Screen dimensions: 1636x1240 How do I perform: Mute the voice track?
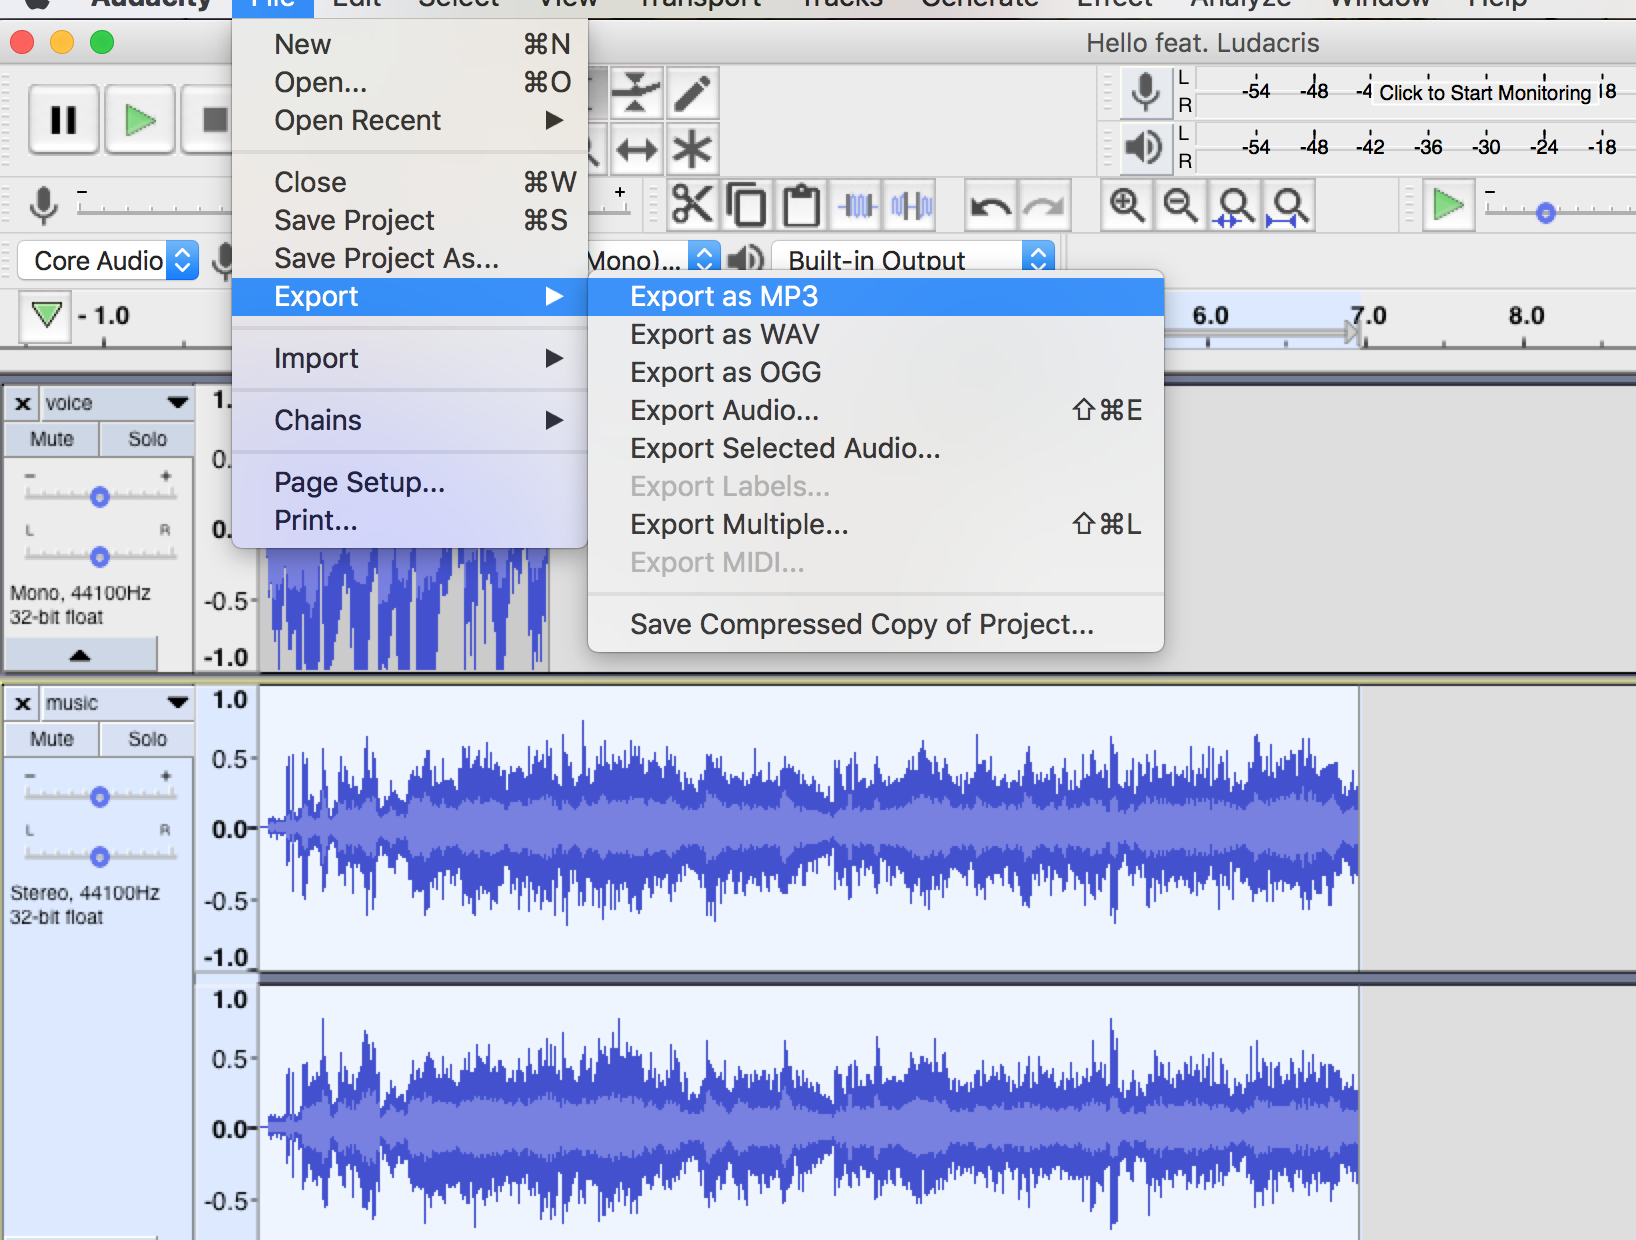pos(52,439)
